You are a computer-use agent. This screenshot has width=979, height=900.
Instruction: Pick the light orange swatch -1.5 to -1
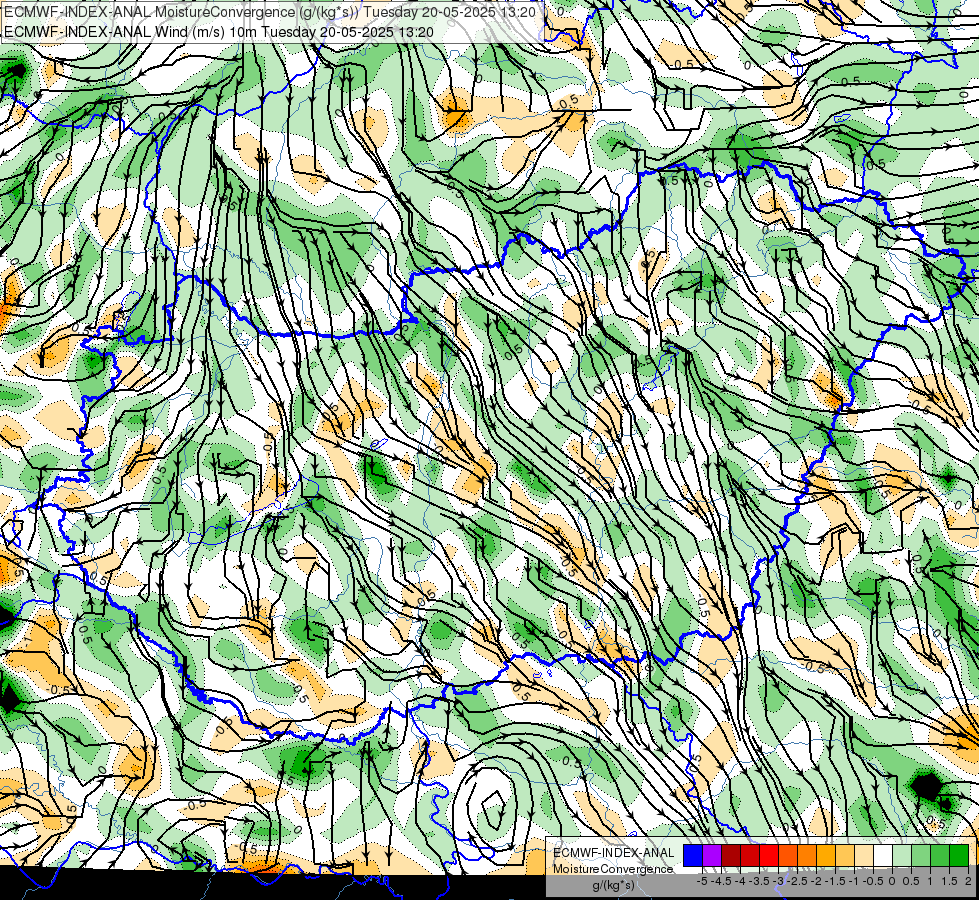coord(845,855)
